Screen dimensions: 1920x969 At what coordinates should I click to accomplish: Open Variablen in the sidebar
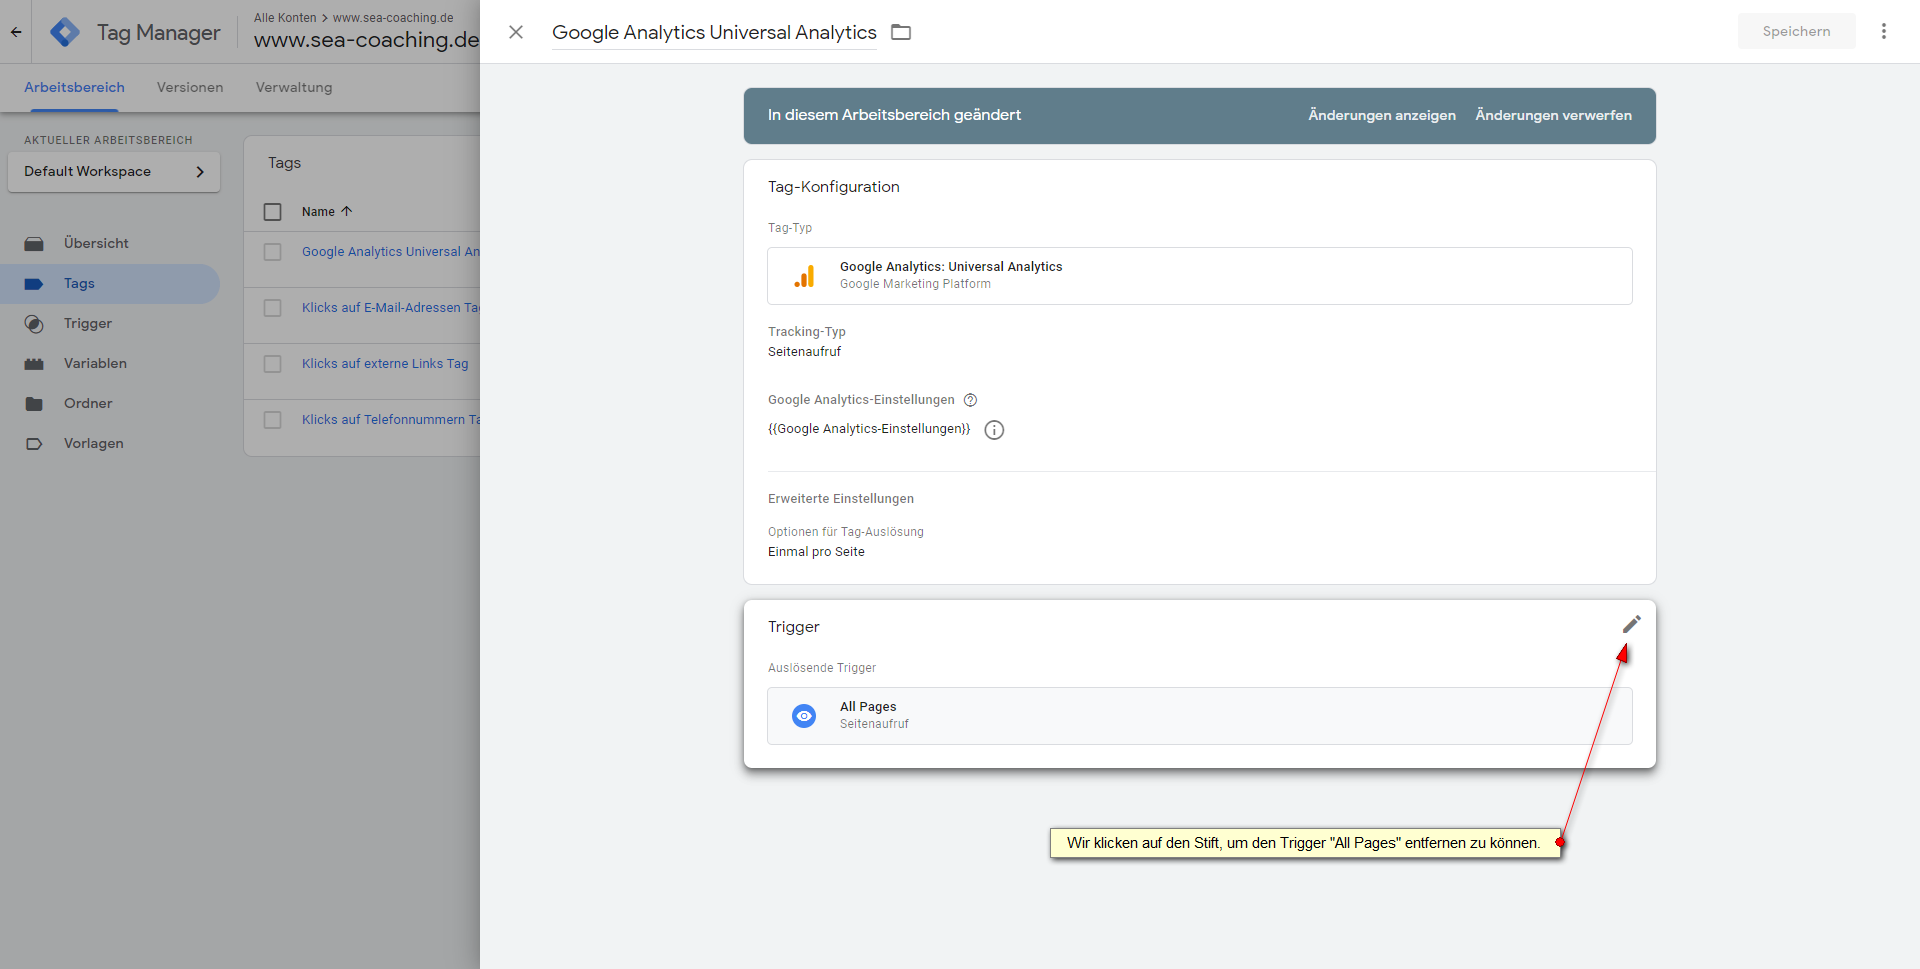[x=95, y=364]
